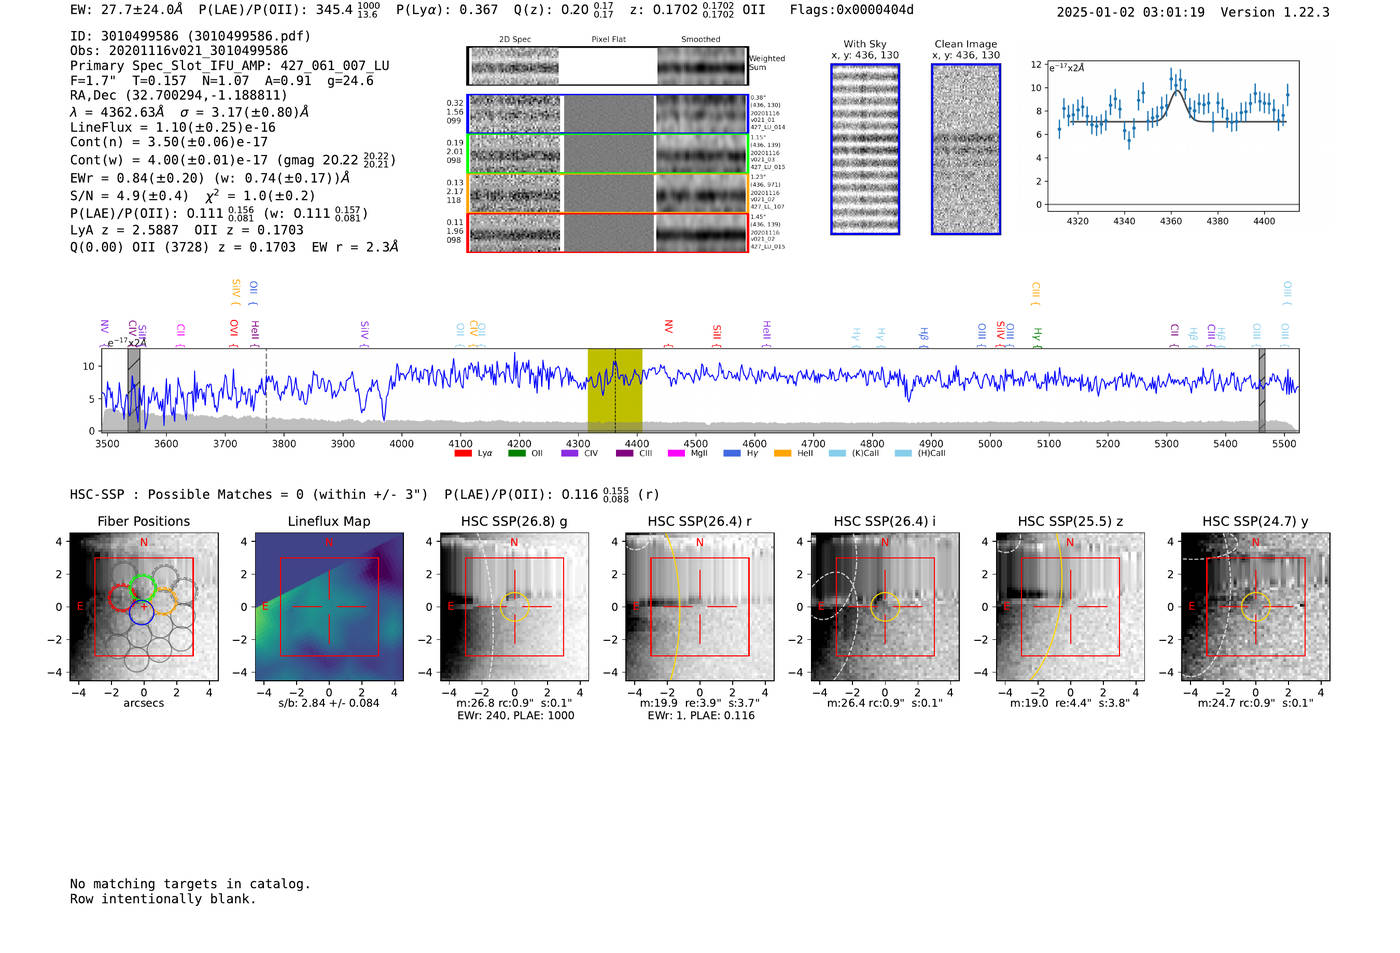The height and width of the screenshot is (953, 1400).
Task: Open the HSC SSP(25.5) z image
Action: pos(1070,607)
